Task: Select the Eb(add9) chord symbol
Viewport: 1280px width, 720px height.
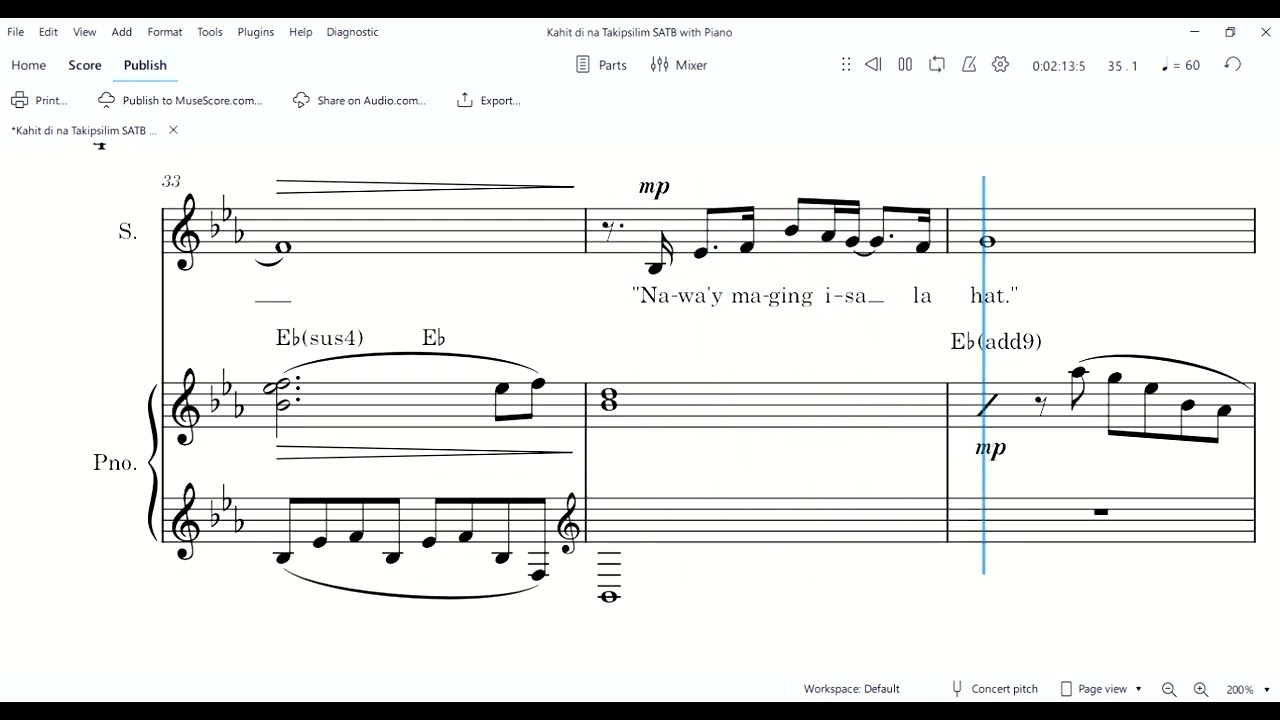Action: 996,342
